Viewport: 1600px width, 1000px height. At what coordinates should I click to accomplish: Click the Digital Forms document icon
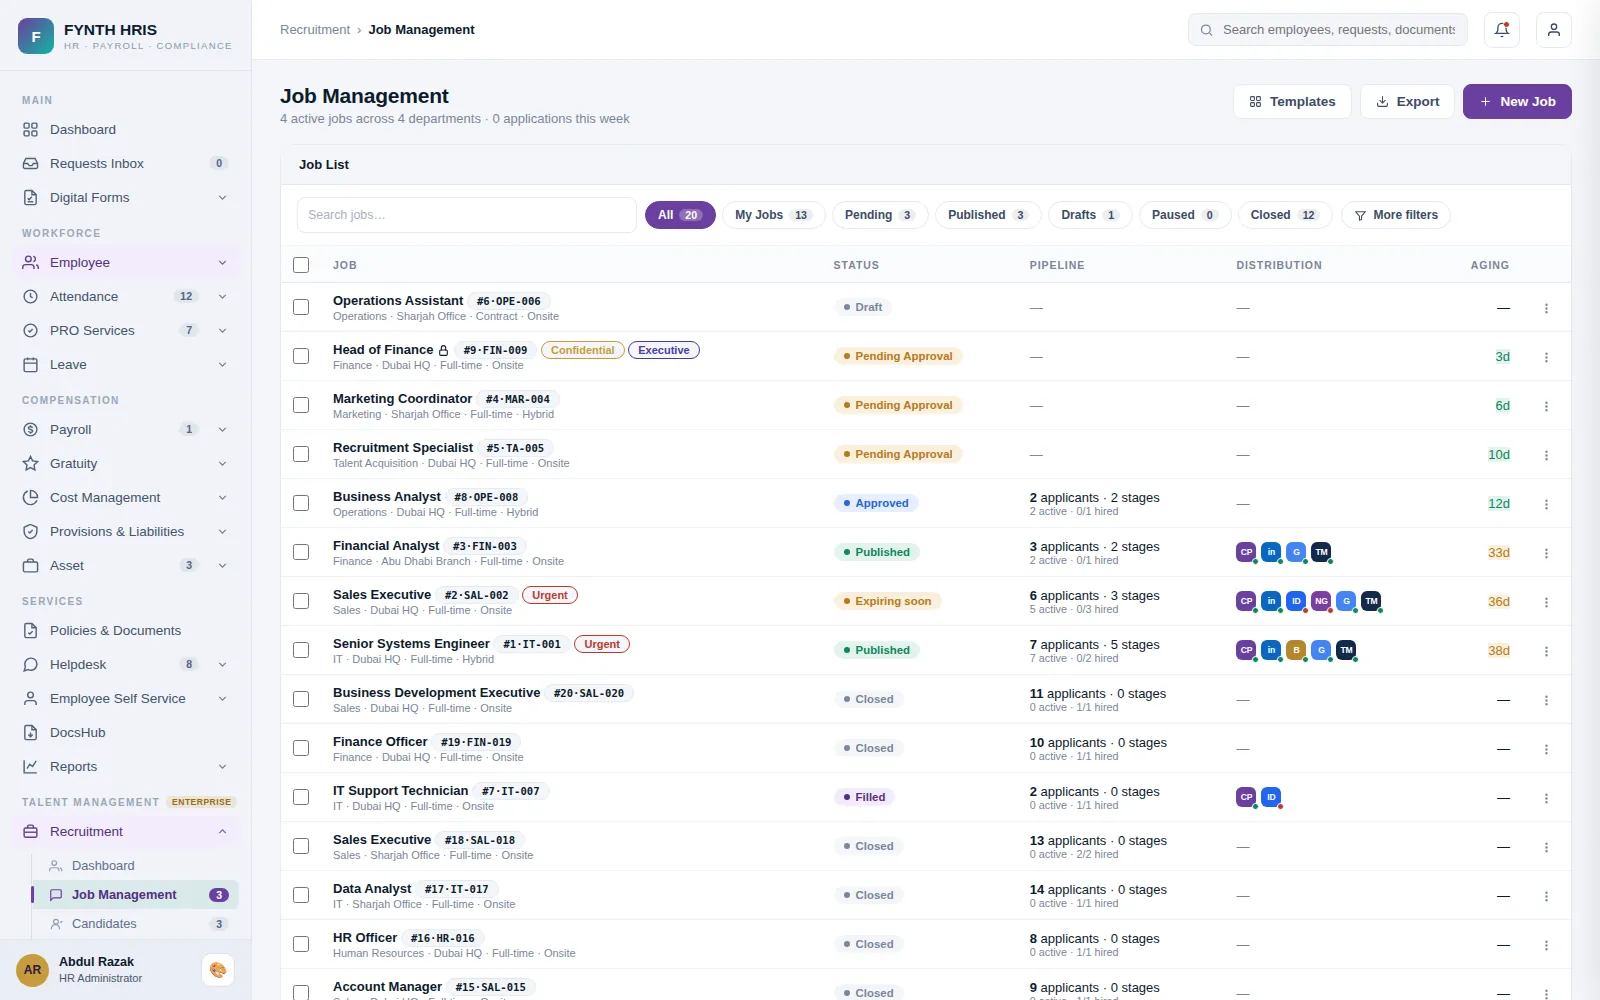[x=31, y=198]
